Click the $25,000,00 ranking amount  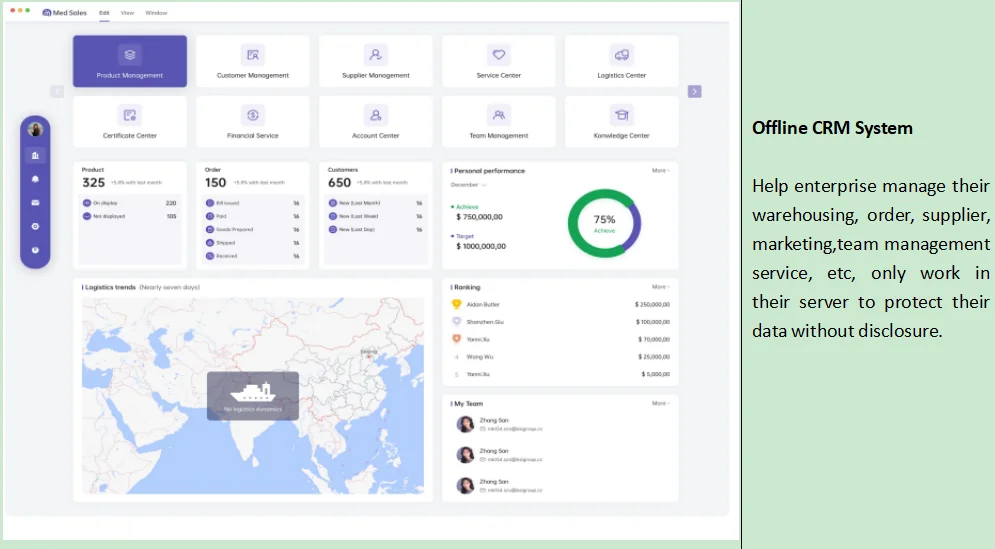654,357
